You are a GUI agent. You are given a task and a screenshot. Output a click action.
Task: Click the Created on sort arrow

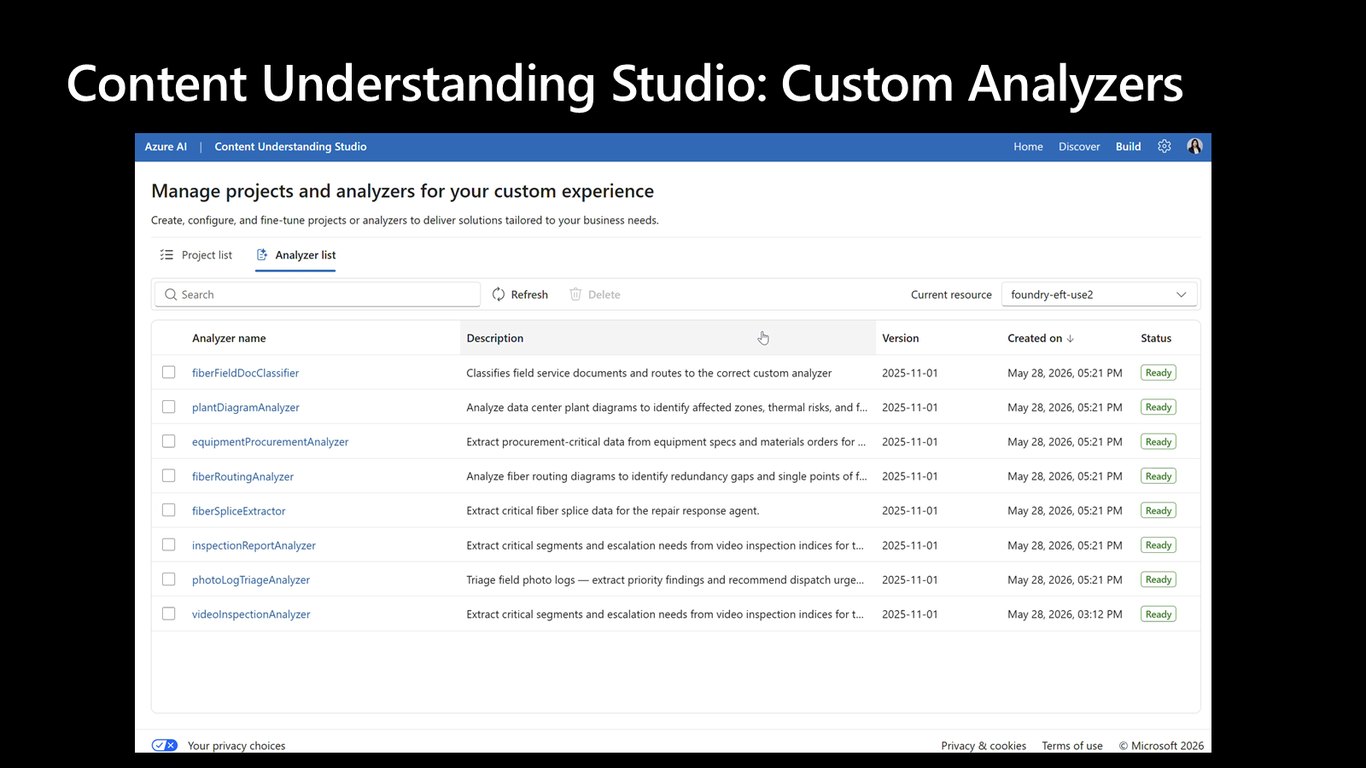[1070, 338]
